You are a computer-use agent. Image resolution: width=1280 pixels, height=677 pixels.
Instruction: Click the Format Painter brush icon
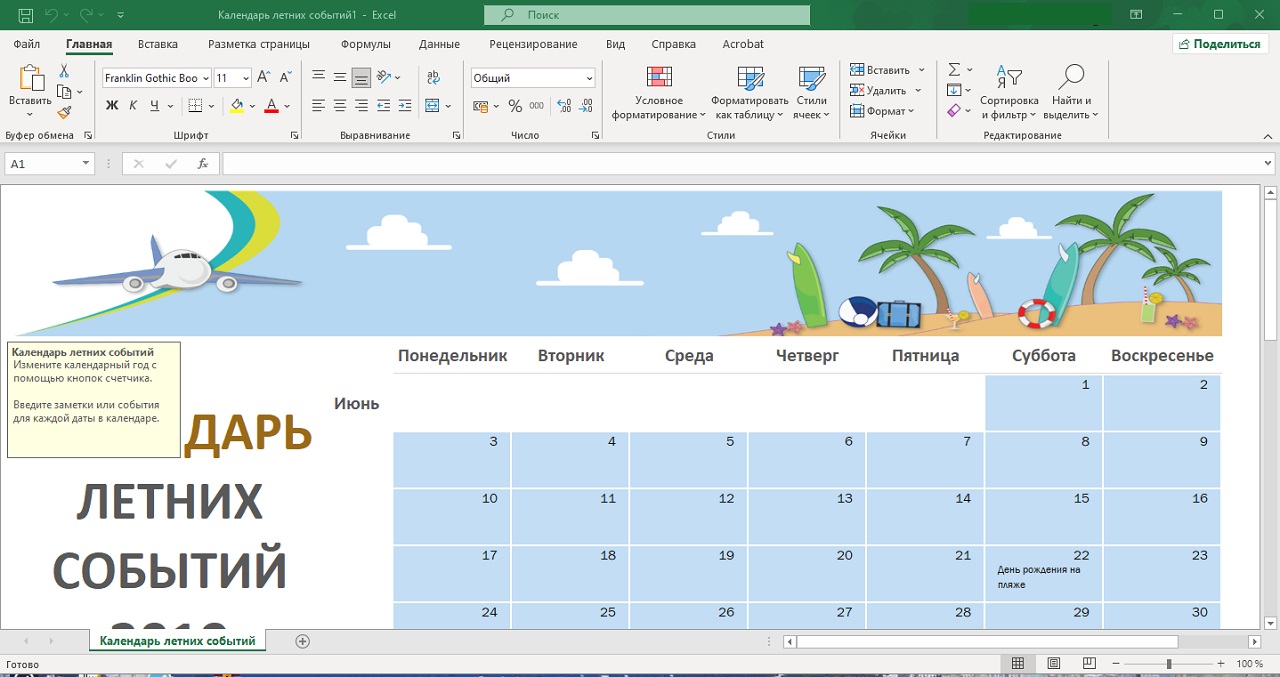coord(65,112)
